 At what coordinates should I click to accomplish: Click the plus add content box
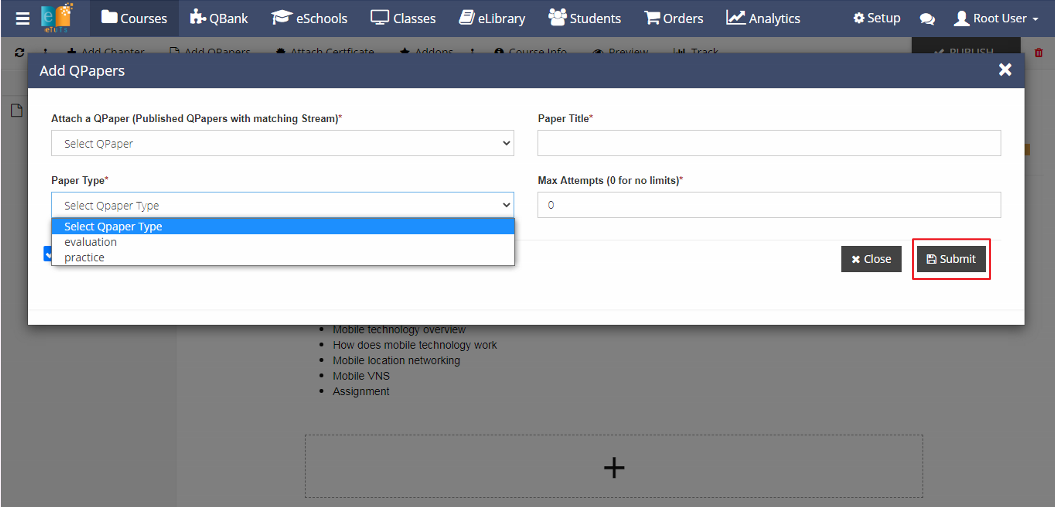[x=614, y=467]
